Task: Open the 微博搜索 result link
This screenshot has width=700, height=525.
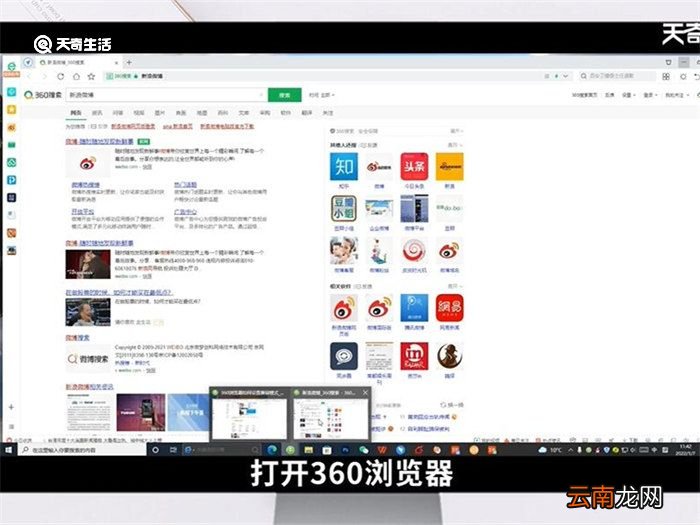Action: [x=77, y=338]
